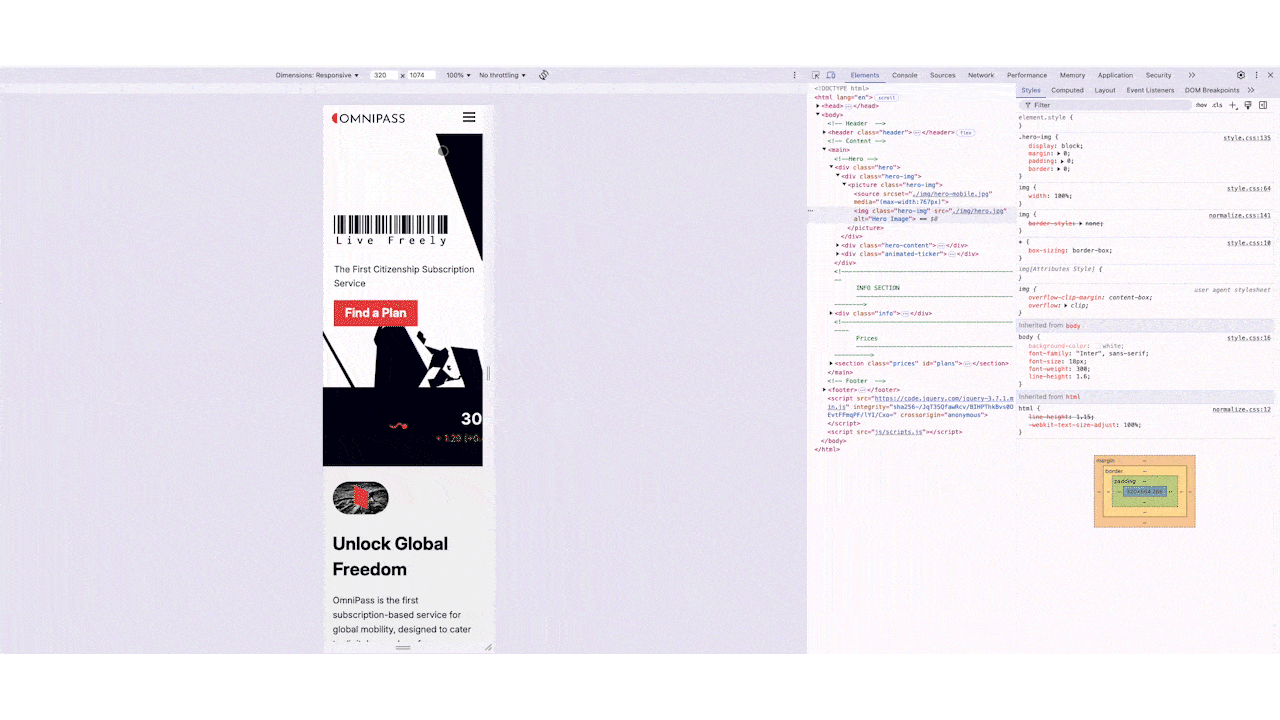Select the img class="hero-img" element row
Screen dimensions: 1280x720
912,215
